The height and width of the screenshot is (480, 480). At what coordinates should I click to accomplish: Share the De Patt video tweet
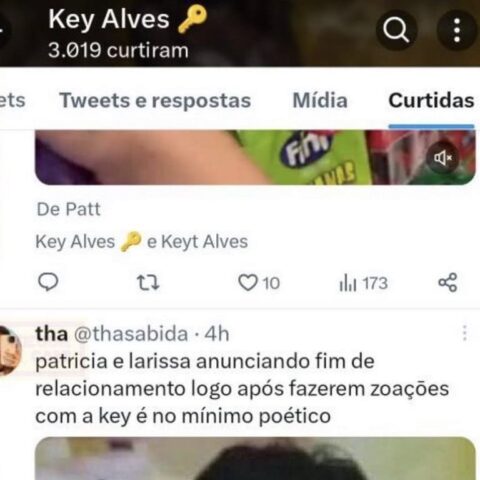pyautogui.click(x=448, y=283)
